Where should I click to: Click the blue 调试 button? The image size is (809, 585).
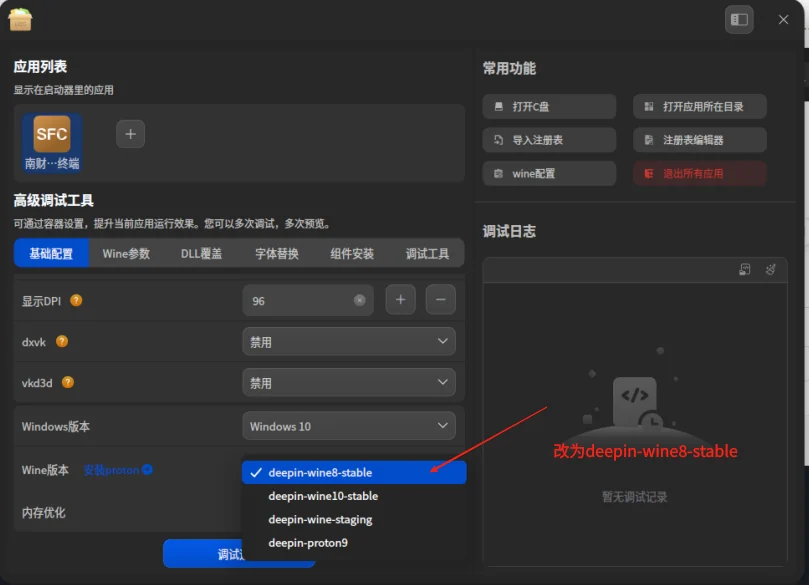pyautogui.click(x=203, y=554)
